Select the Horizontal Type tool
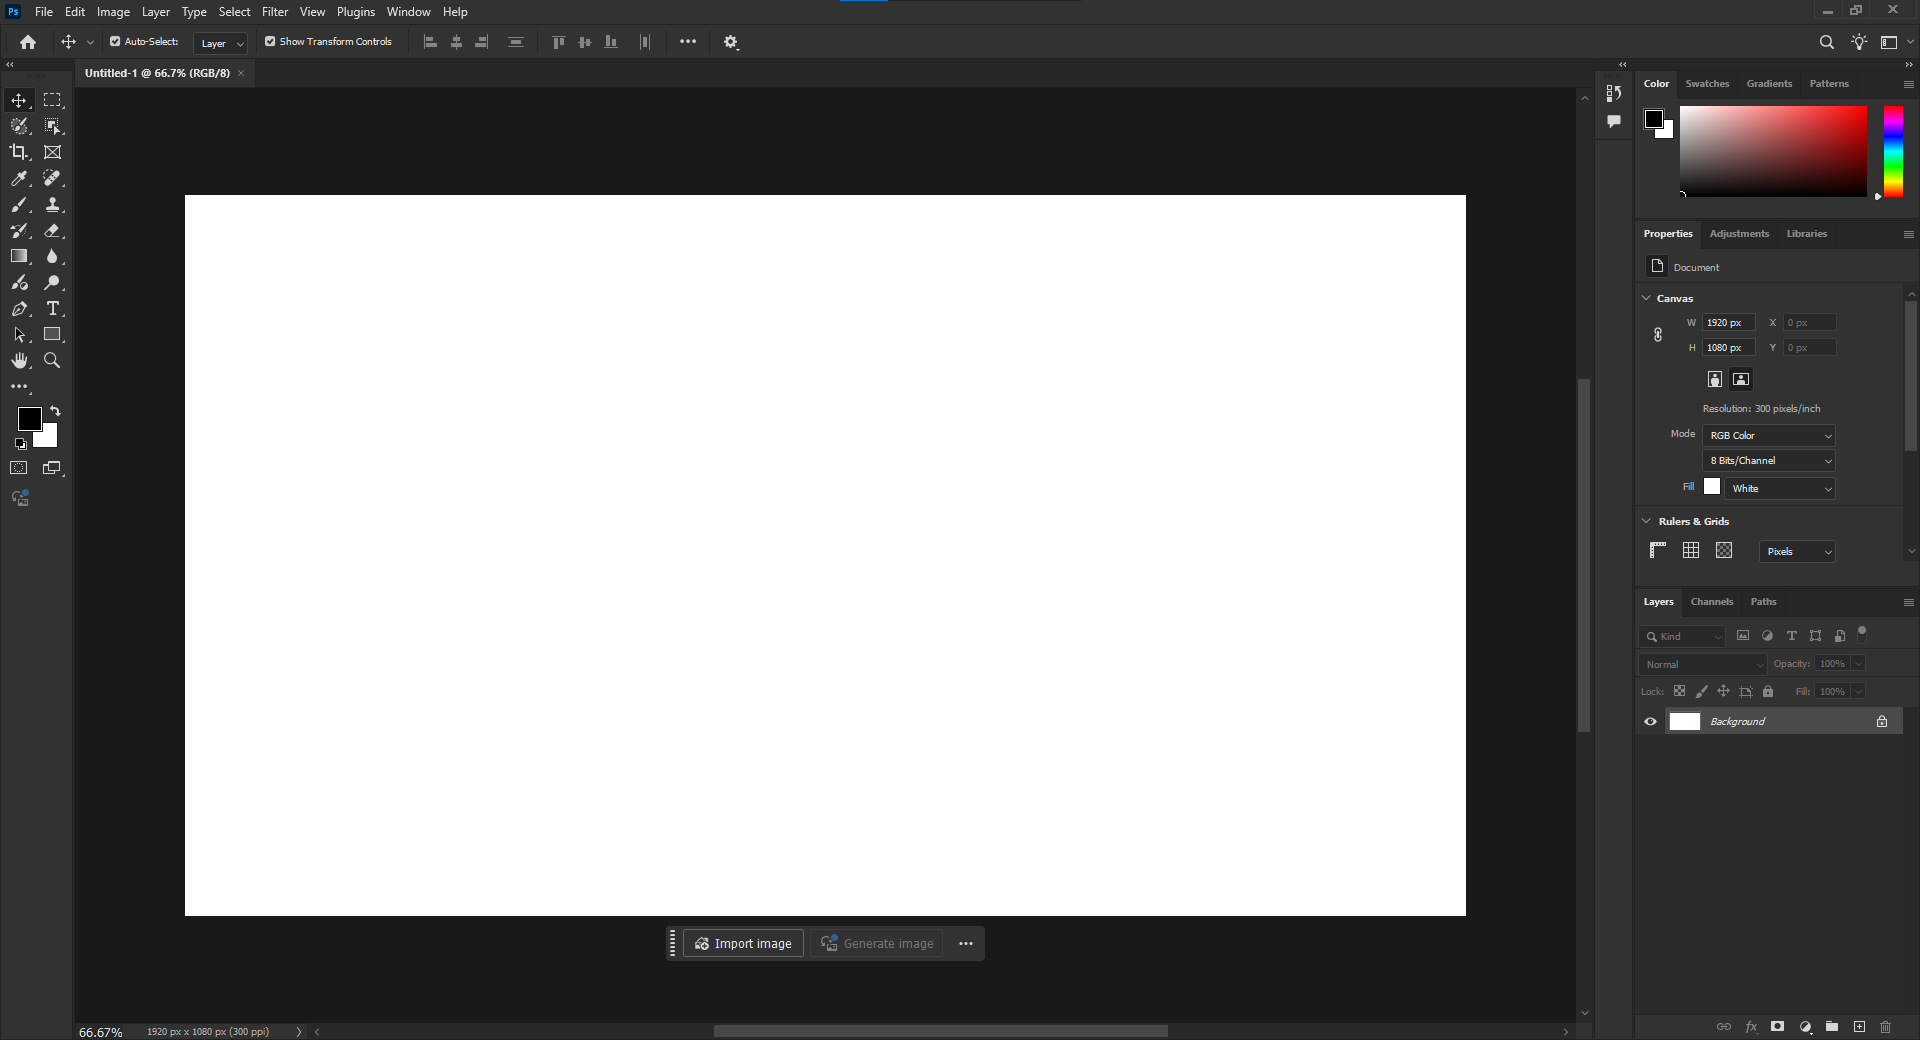1920x1040 pixels. tap(53, 309)
